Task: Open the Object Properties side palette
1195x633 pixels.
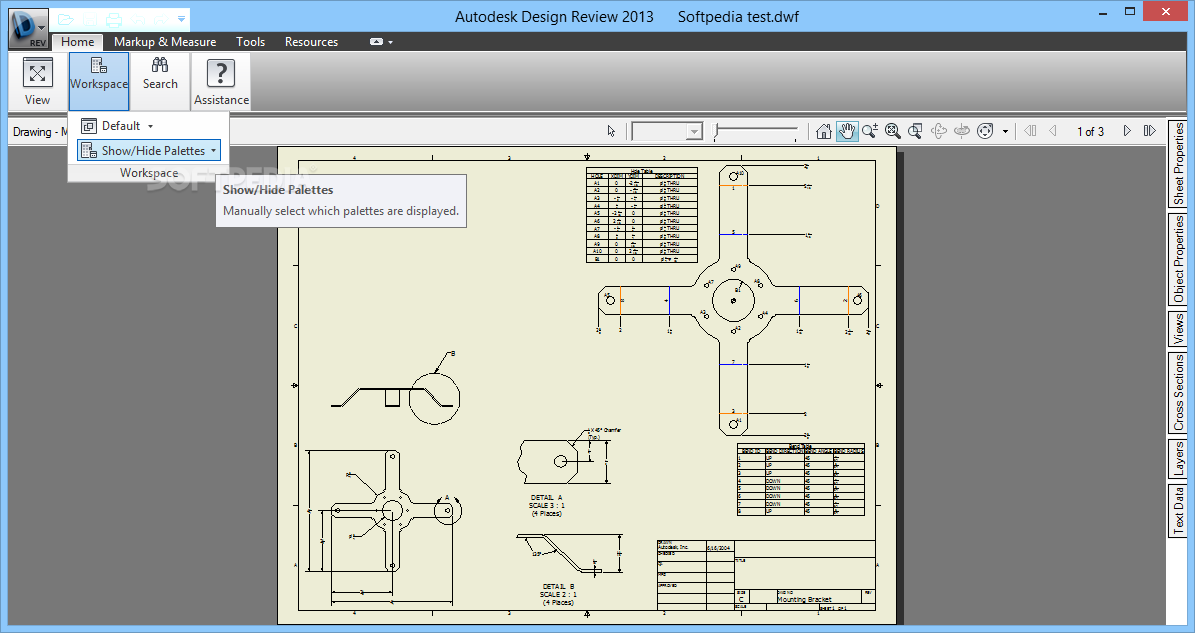Action: click(x=1178, y=260)
